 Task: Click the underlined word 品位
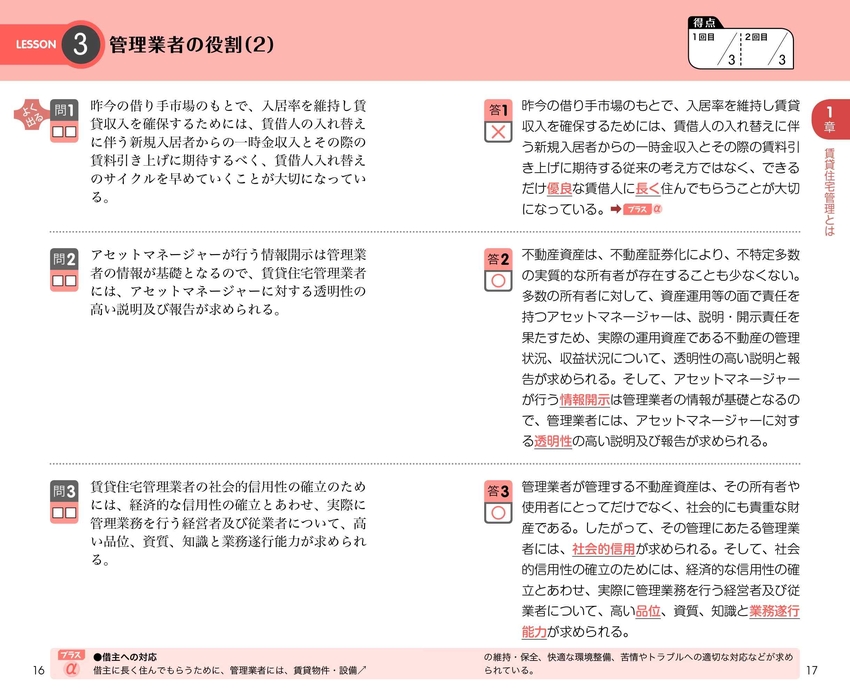(x=647, y=611)
